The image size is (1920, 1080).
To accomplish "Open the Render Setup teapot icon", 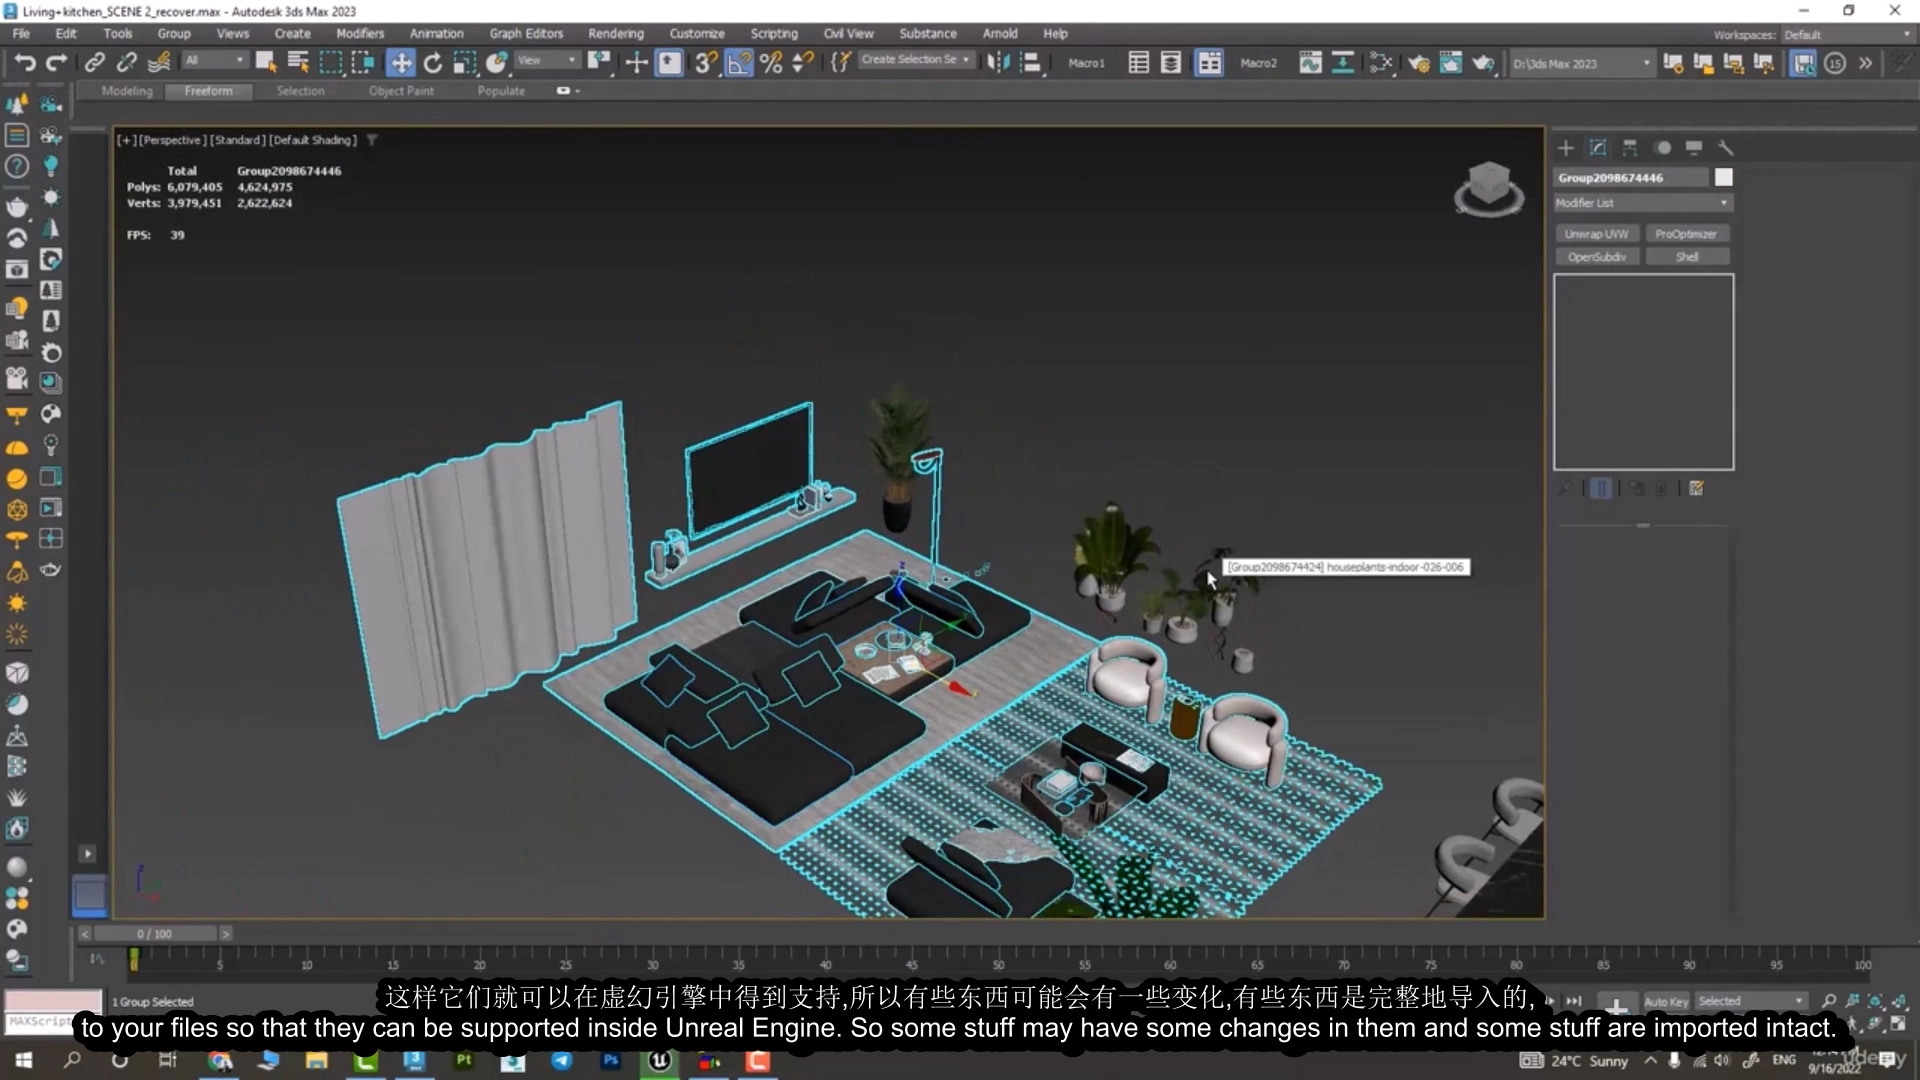I will point(1418,63).
